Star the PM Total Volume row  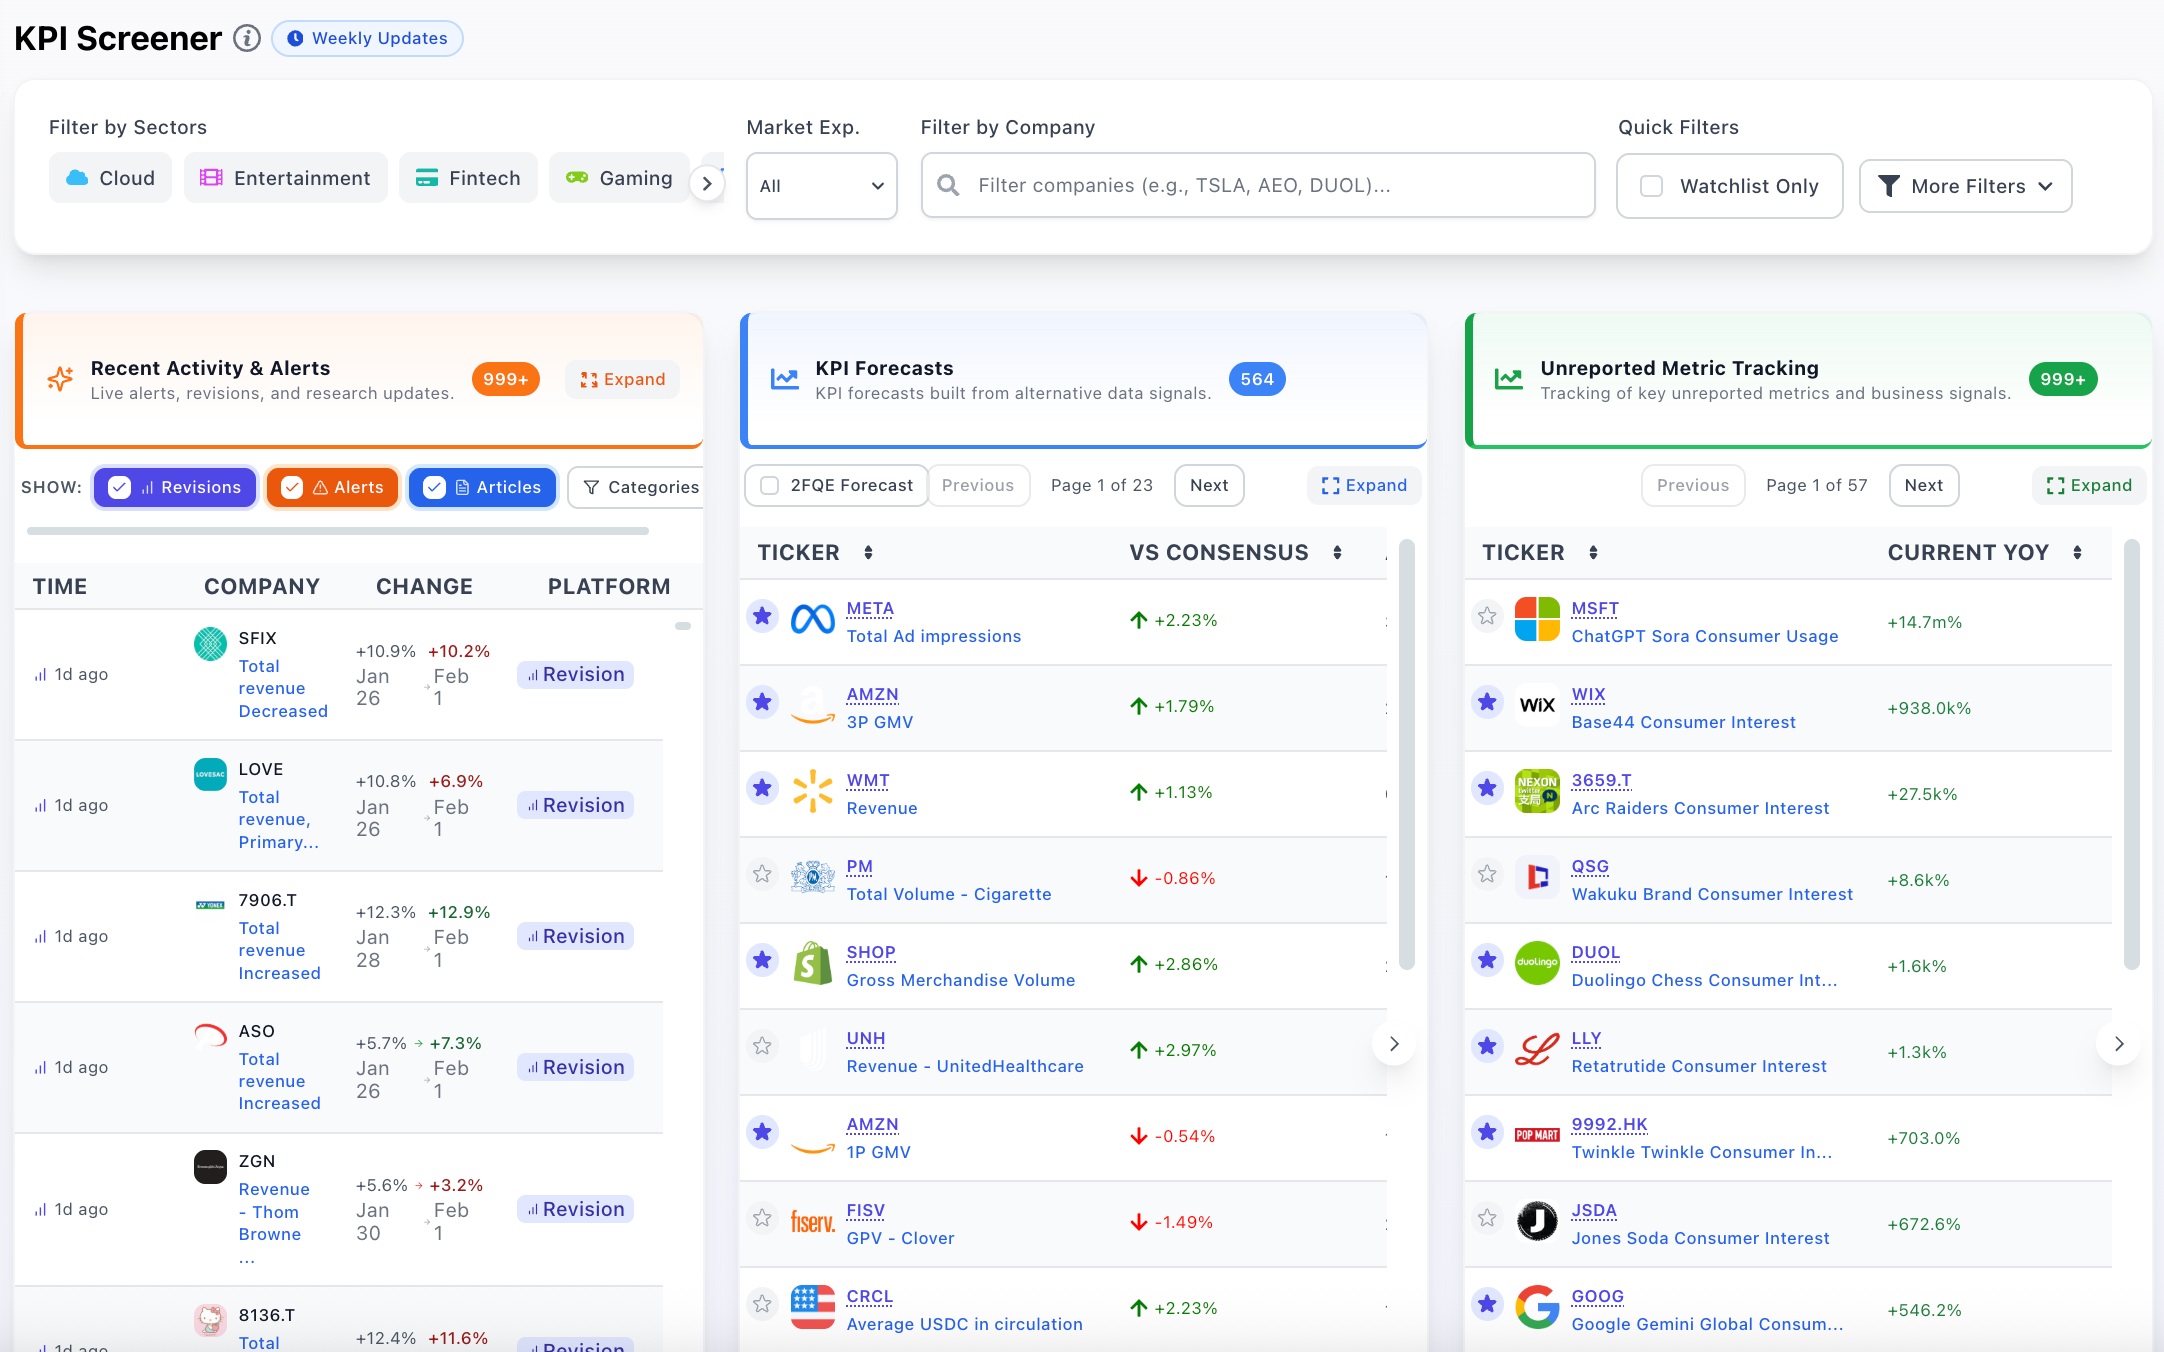[762, 874]
